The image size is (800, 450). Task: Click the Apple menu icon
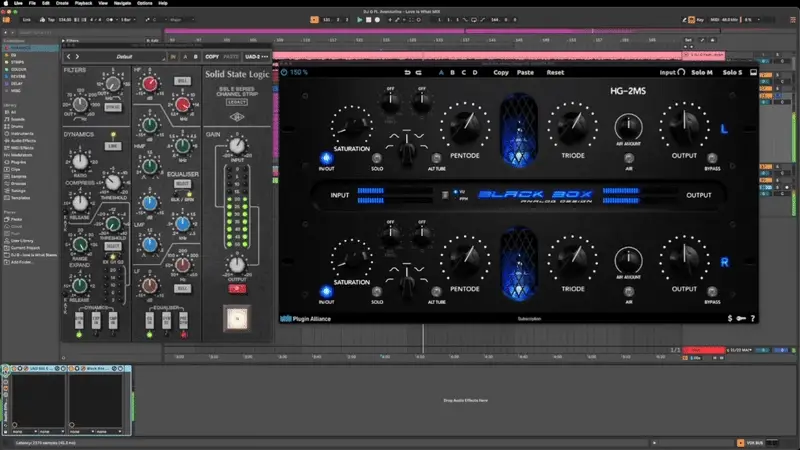click(x=6, y=3)
